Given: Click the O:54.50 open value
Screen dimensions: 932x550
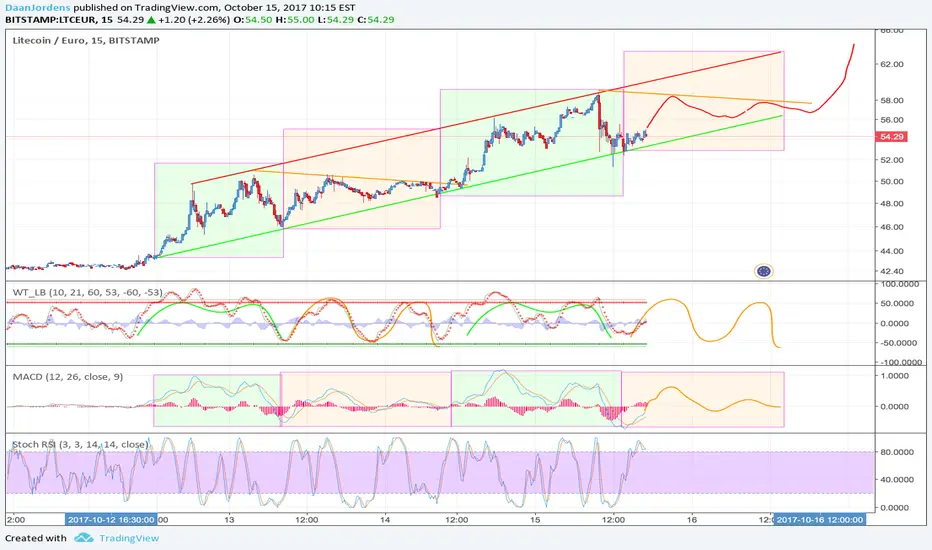Looking at the screenshot, I should click(x=252, y=20).
